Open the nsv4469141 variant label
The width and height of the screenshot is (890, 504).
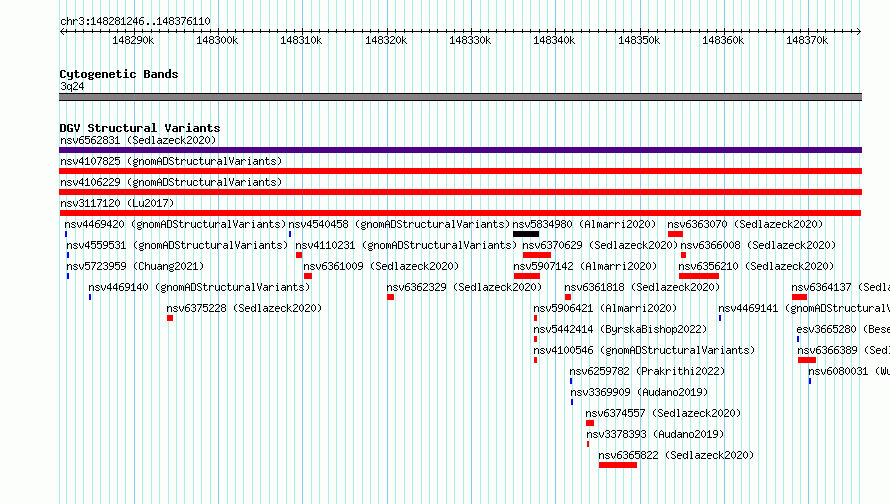coord(804,308)
